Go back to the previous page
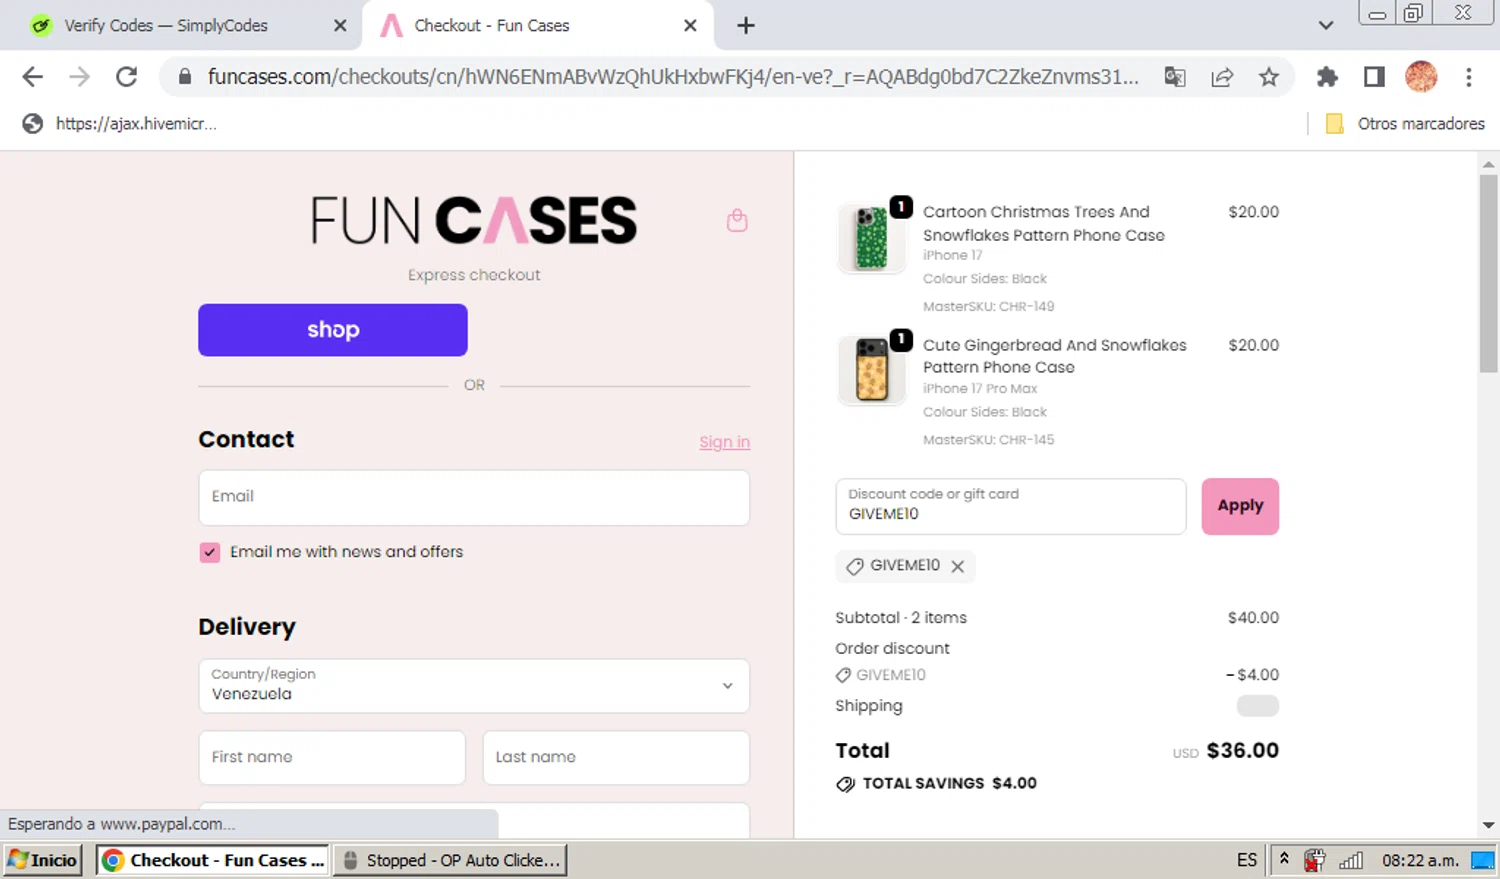Viewport: 1500px width, 879px height. tap(32, 77)
